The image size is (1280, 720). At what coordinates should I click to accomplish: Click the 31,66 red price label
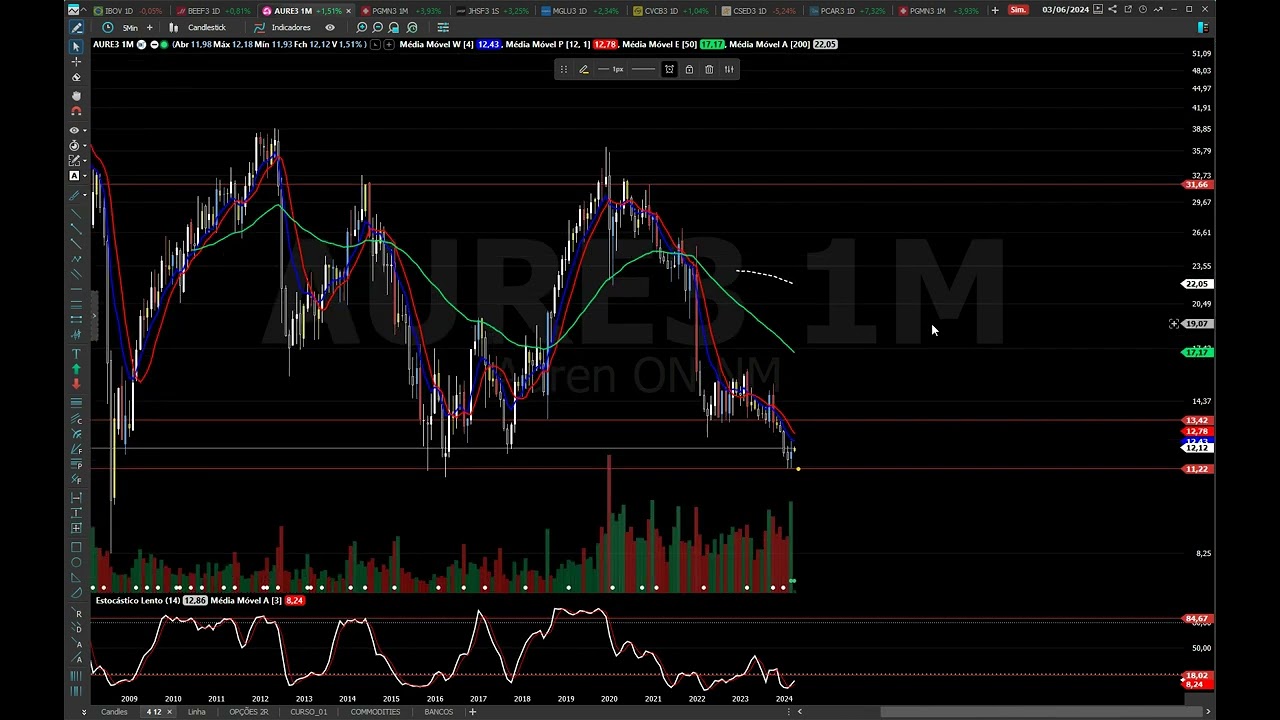(1197, 185)
